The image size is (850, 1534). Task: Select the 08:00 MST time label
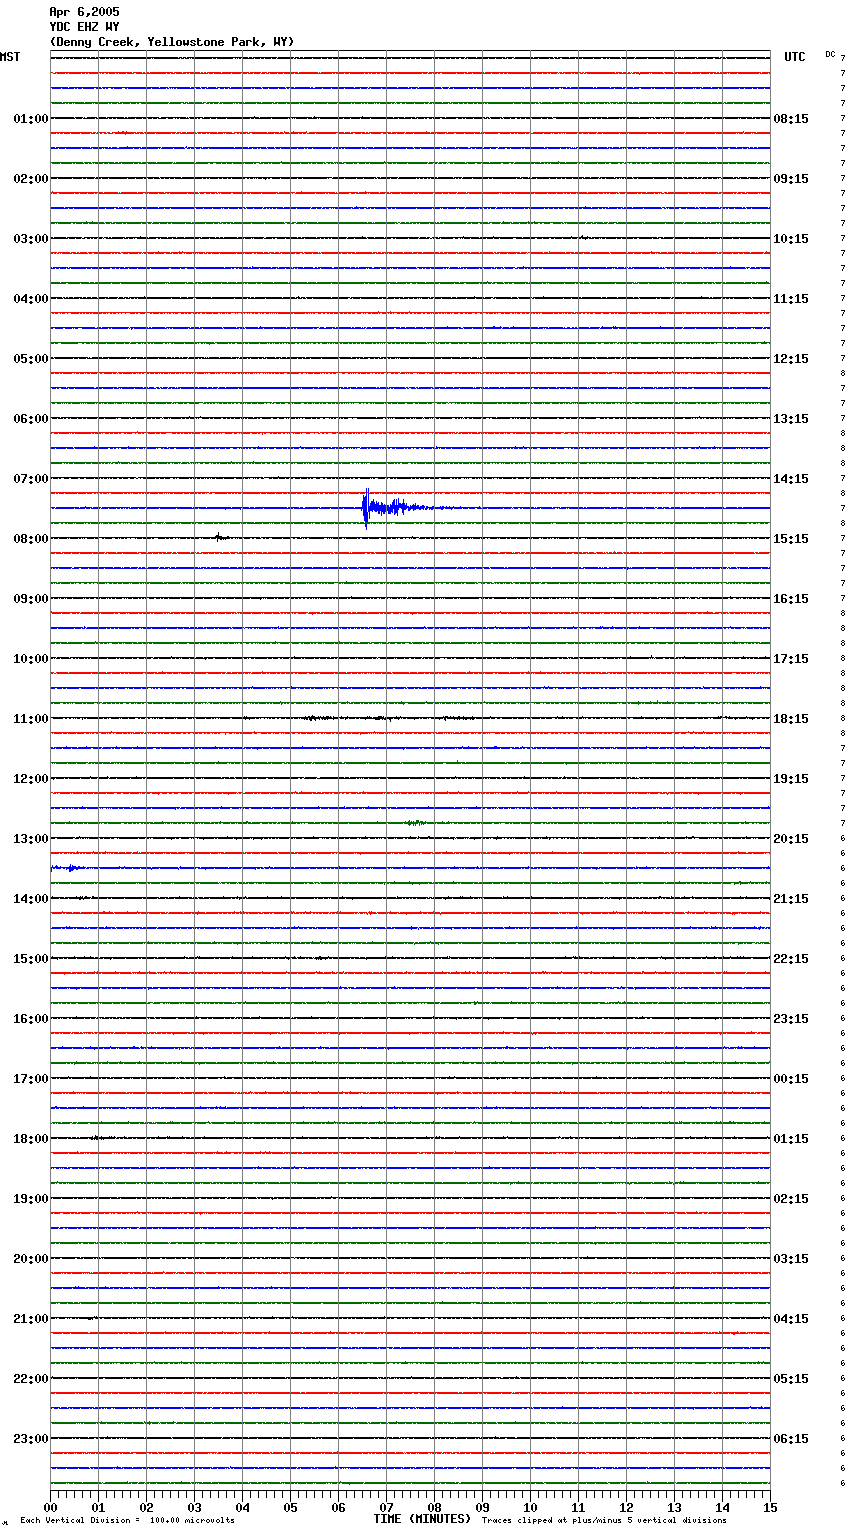click(x=31, y=539)
